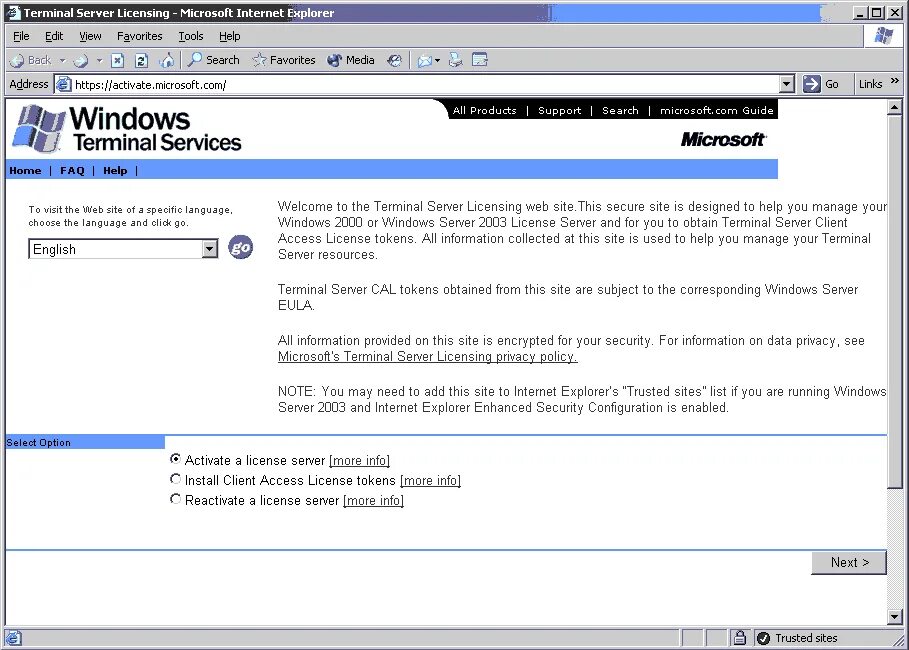
Task: Click the Search link in black bar
Action: tap(620, 110)
